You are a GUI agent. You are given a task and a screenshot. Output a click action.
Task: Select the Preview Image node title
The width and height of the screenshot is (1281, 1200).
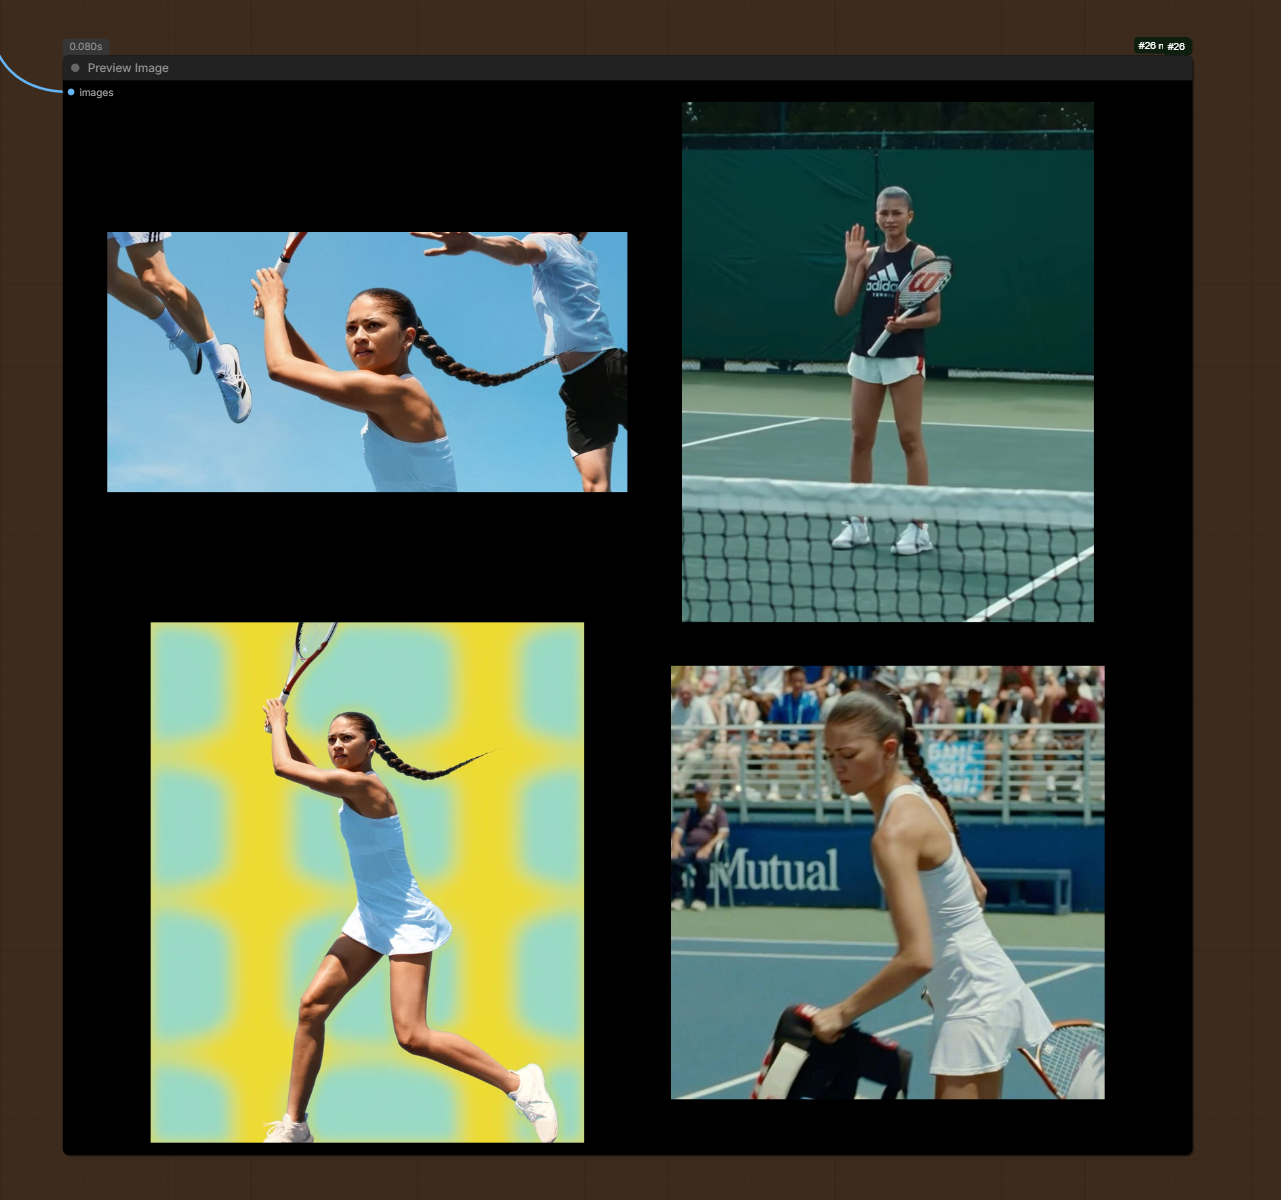click(128, 68)
